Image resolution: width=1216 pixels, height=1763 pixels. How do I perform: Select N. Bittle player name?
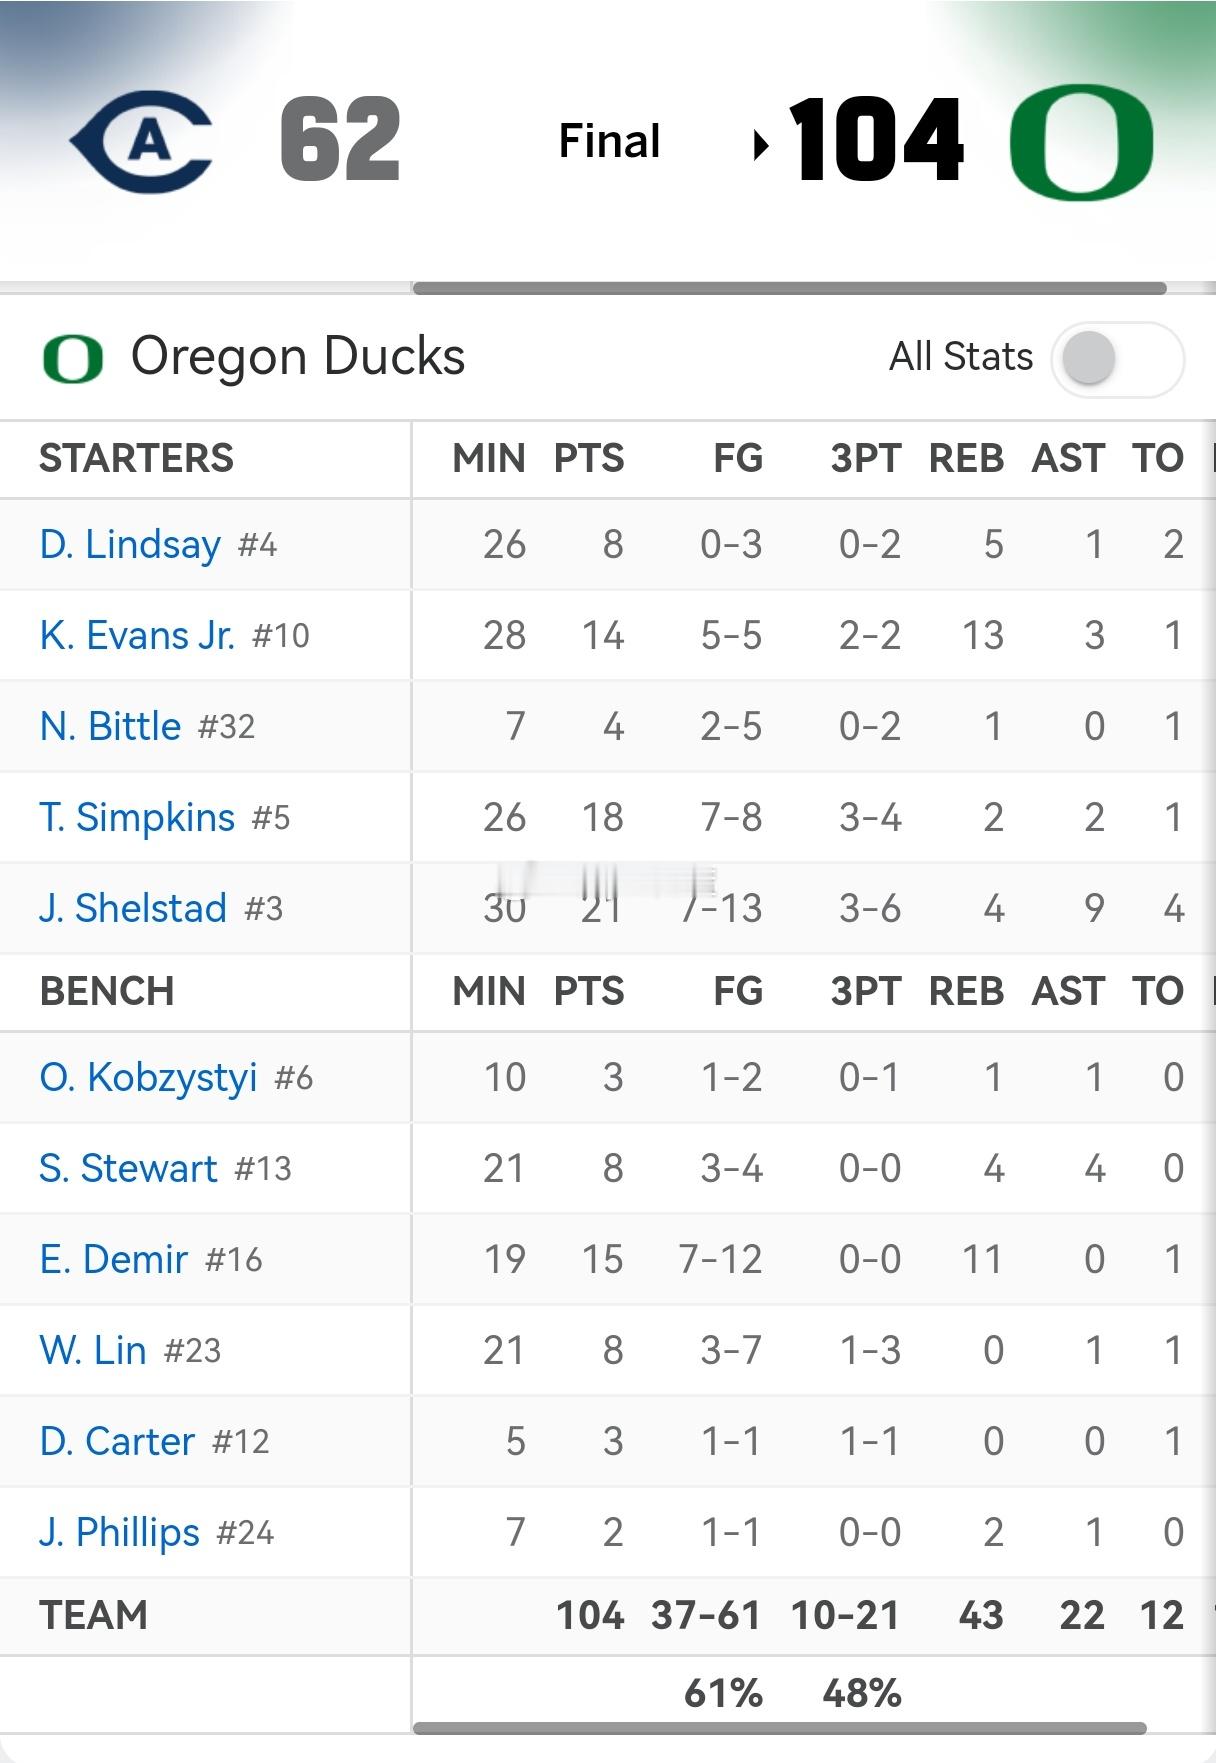110,727
